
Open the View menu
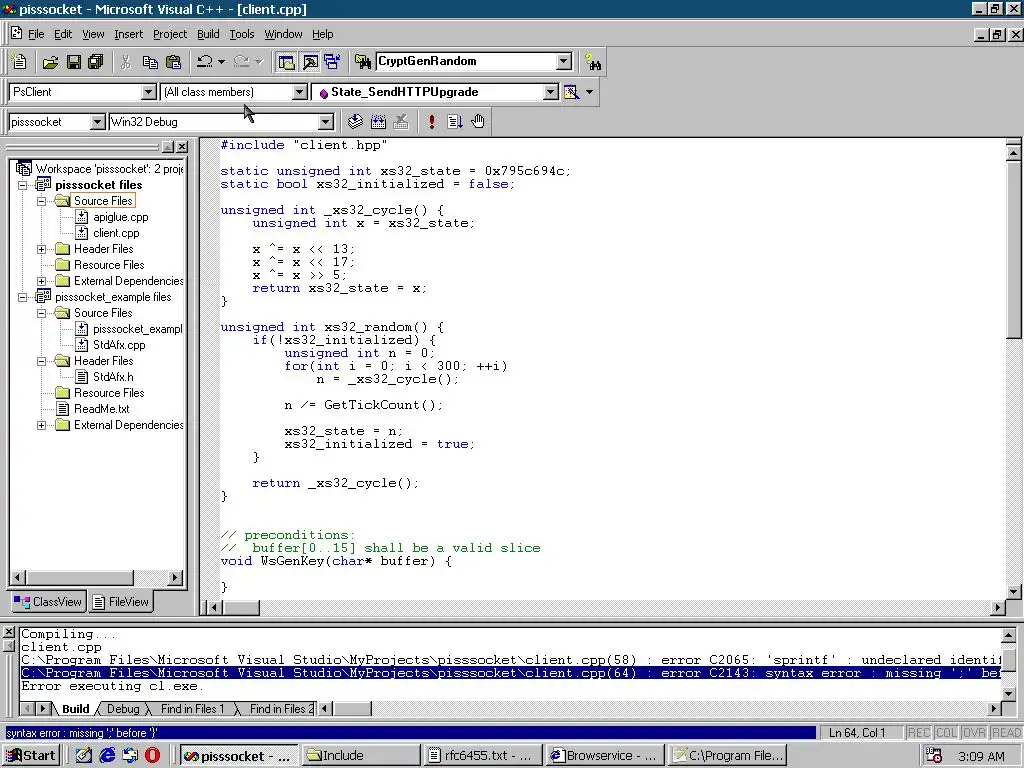click(x=93, y=34)
